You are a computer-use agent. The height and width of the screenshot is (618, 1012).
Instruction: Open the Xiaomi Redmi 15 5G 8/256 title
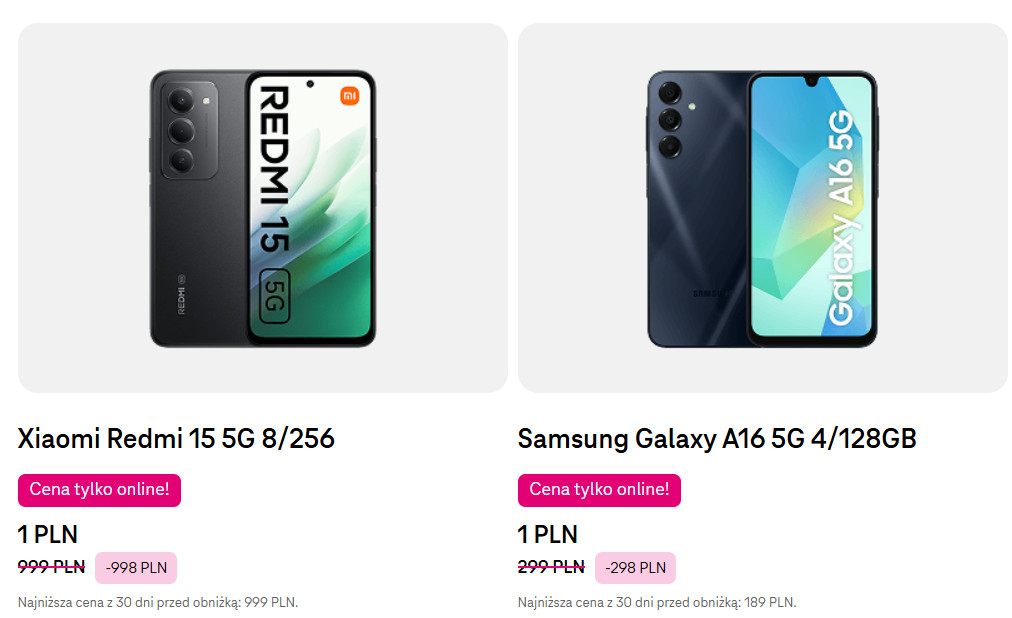[x=176, y=438]
